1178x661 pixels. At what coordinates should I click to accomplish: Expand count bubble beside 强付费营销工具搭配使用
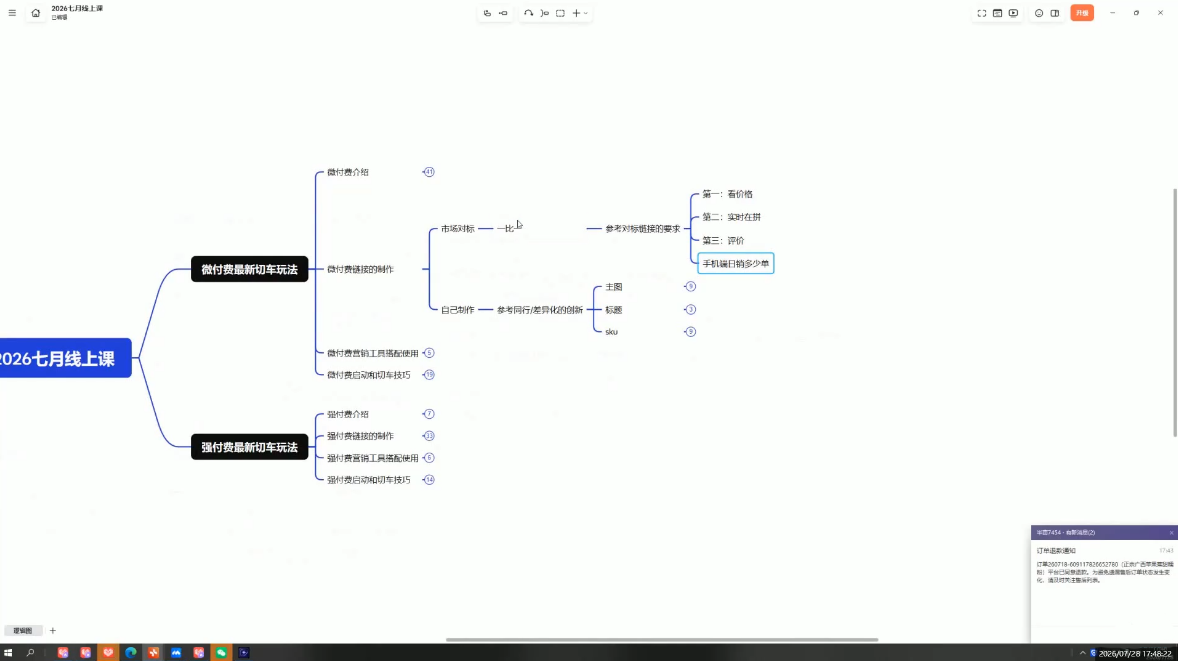click(429, 457)
